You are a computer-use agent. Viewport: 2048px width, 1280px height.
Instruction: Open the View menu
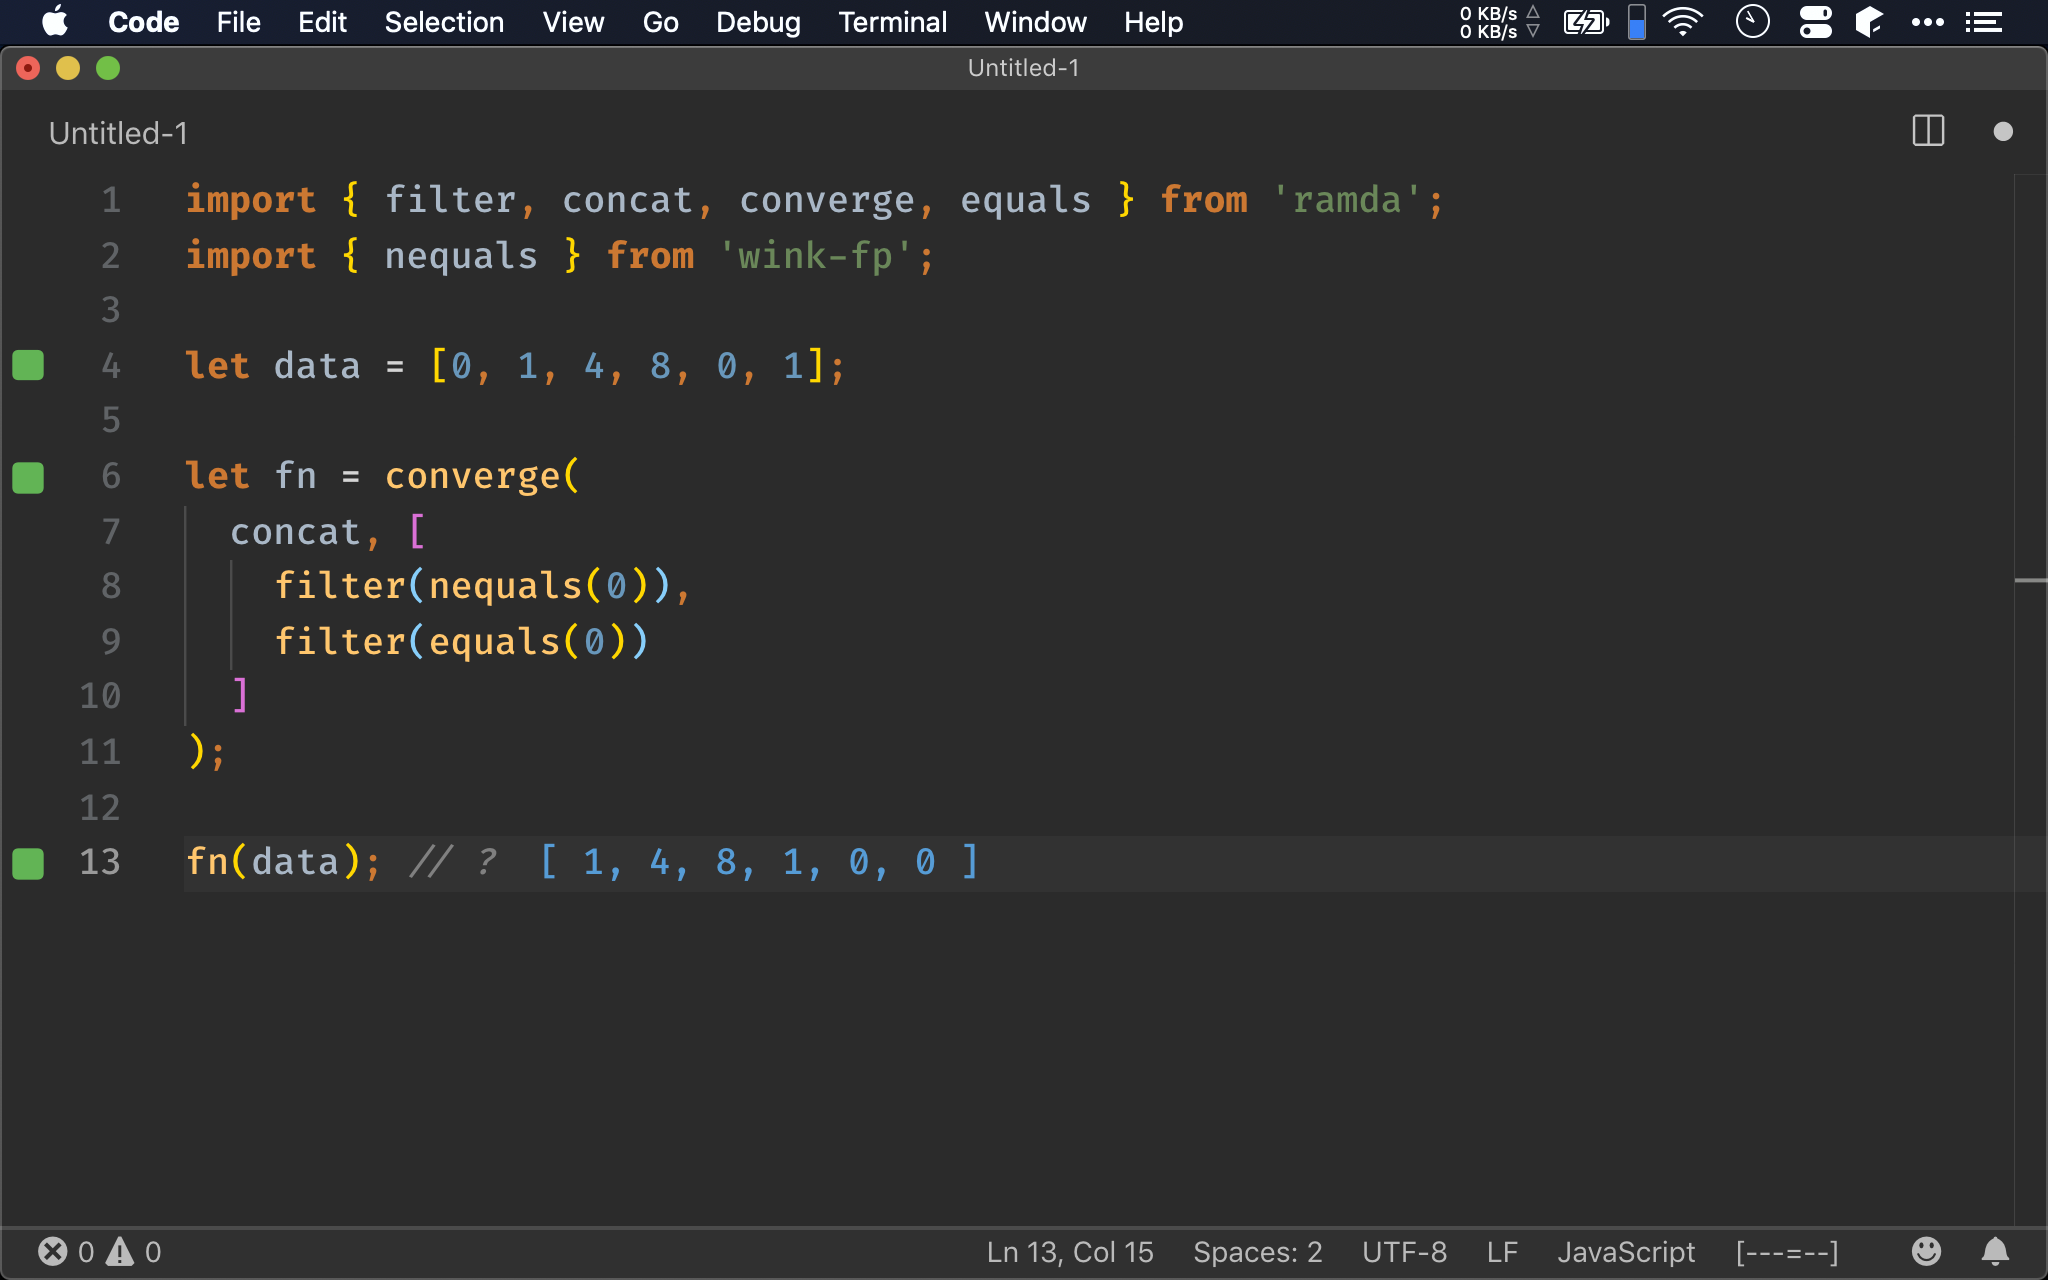573,22
